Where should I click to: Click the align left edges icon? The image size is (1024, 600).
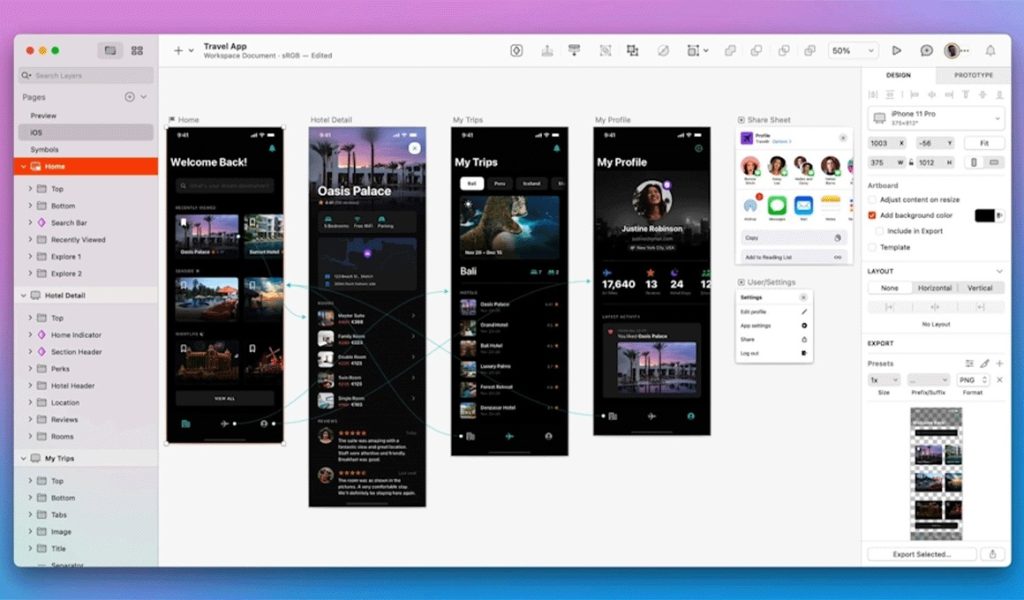coord(914,95)
